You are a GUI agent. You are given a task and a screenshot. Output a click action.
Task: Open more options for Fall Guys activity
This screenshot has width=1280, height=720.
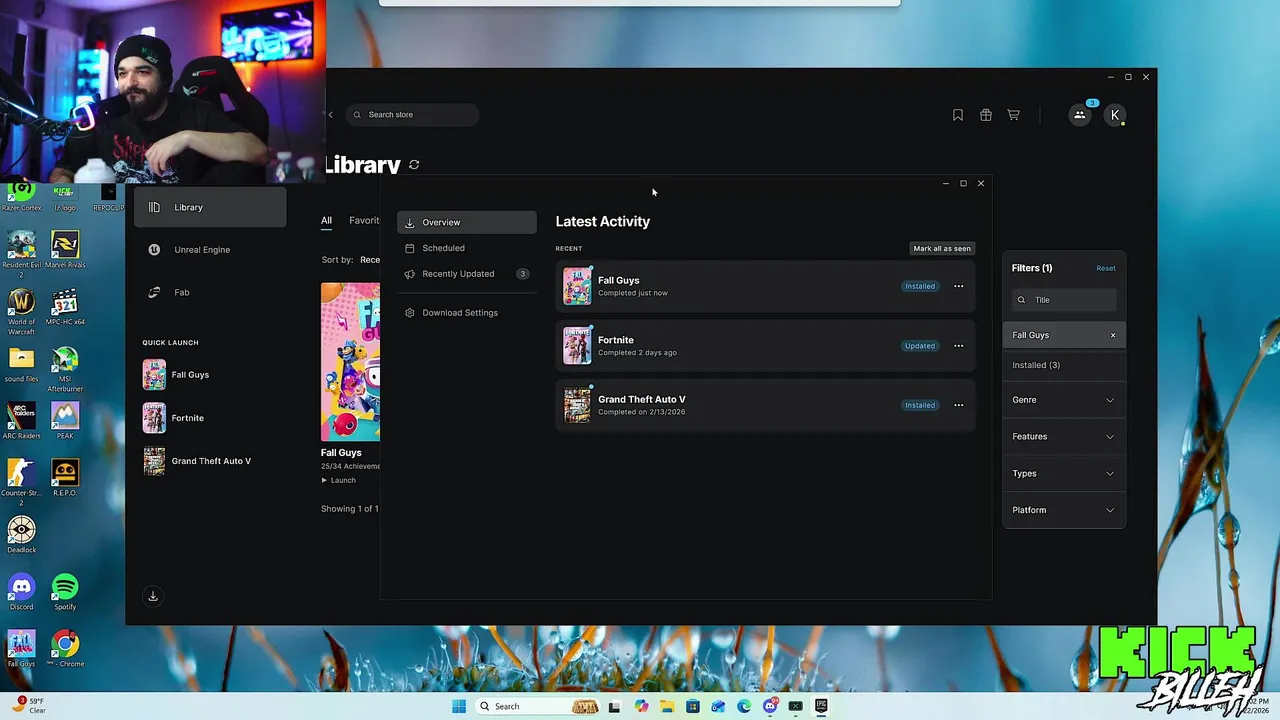click(959, 286)
